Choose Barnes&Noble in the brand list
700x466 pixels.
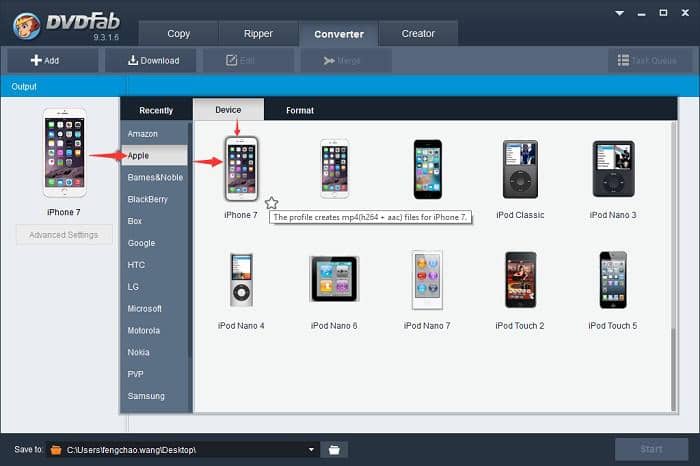pyautogui.click(x=154, y=177)
